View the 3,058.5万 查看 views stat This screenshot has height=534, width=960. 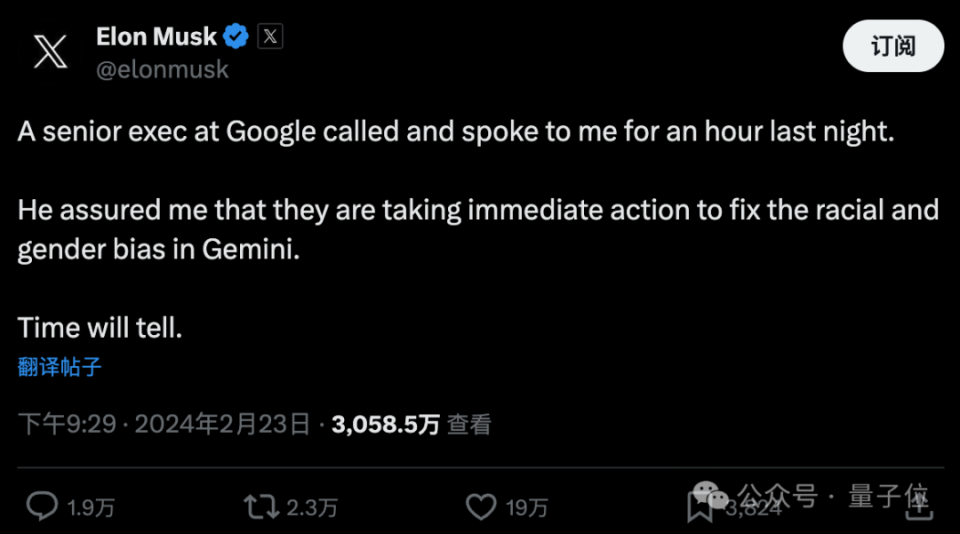point(411,424)
